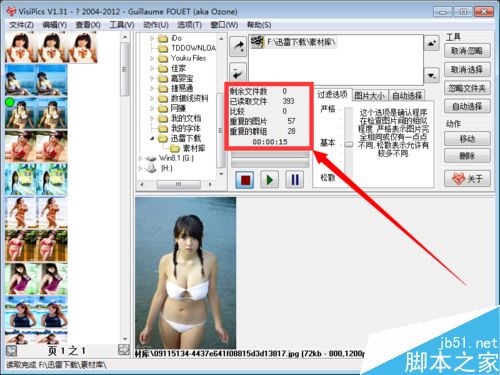Open the 帮助(S) menu
Image resolution: width=500 pixels, height=375 pixels.
(259, 25)
